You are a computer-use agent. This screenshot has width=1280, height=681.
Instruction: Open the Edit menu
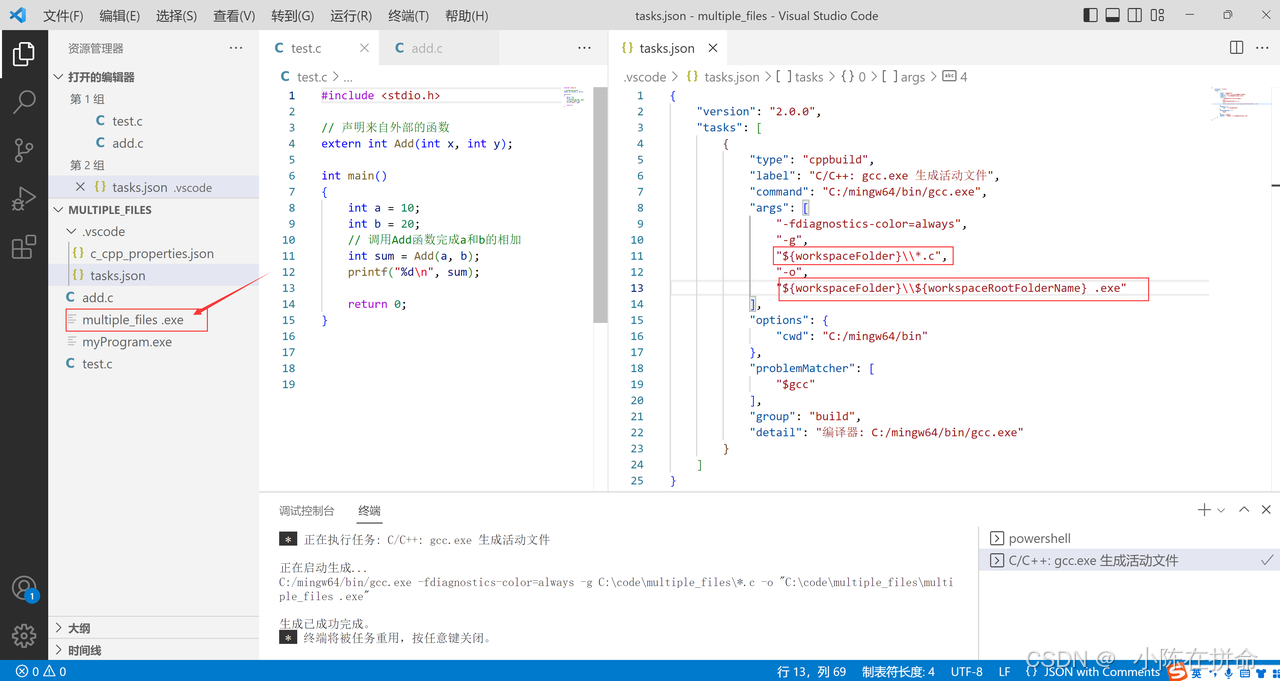[x=120, y=16]
